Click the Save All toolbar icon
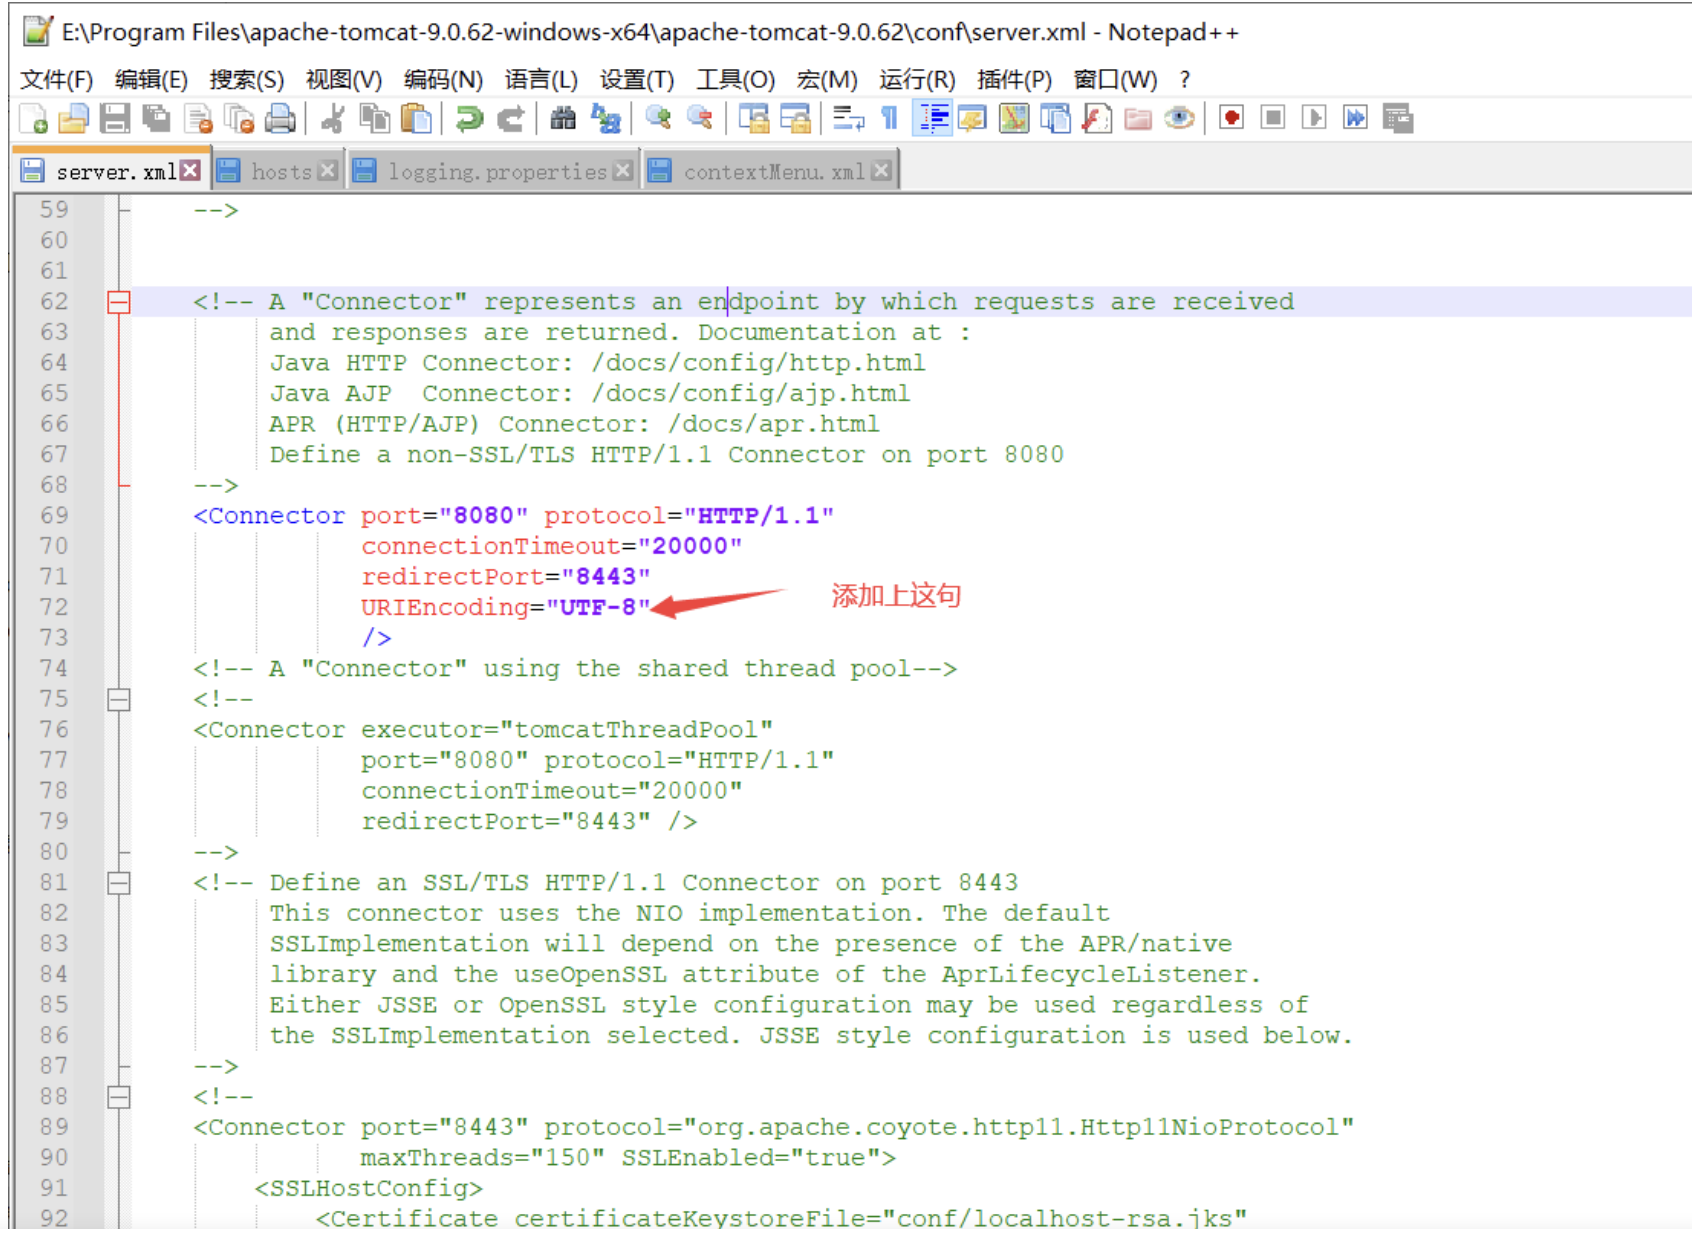Viewport: 1692px width, 1249px height. 156,119
